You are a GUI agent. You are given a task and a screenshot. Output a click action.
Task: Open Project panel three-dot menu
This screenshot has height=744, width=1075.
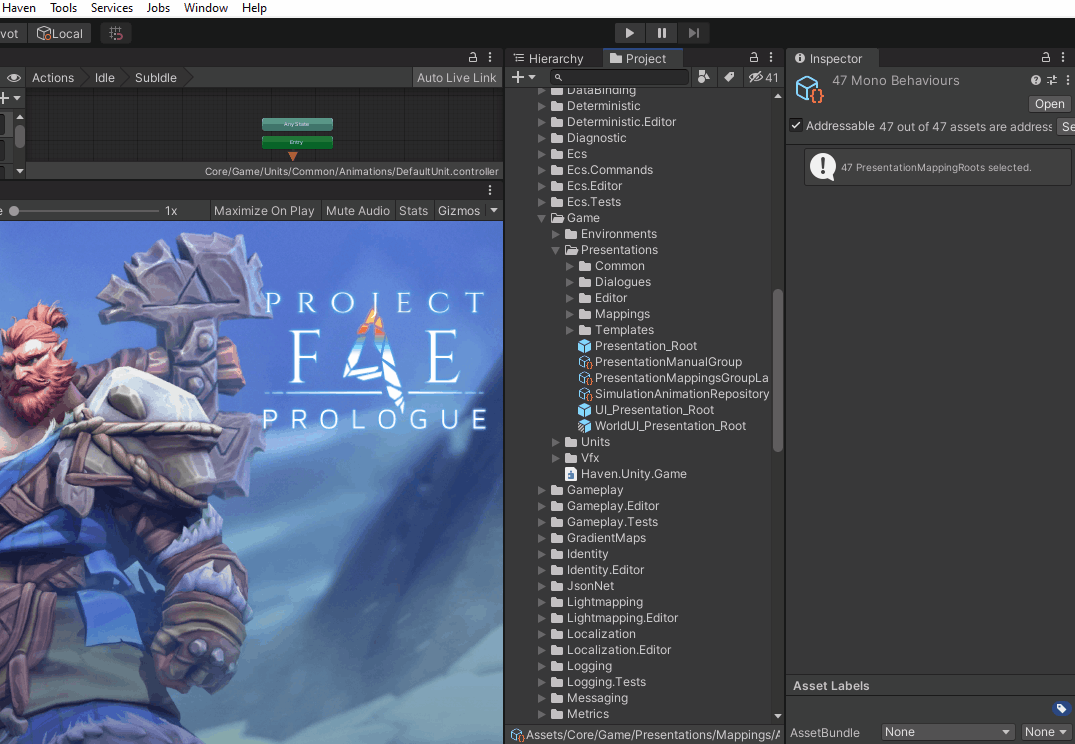click(771, 58)
